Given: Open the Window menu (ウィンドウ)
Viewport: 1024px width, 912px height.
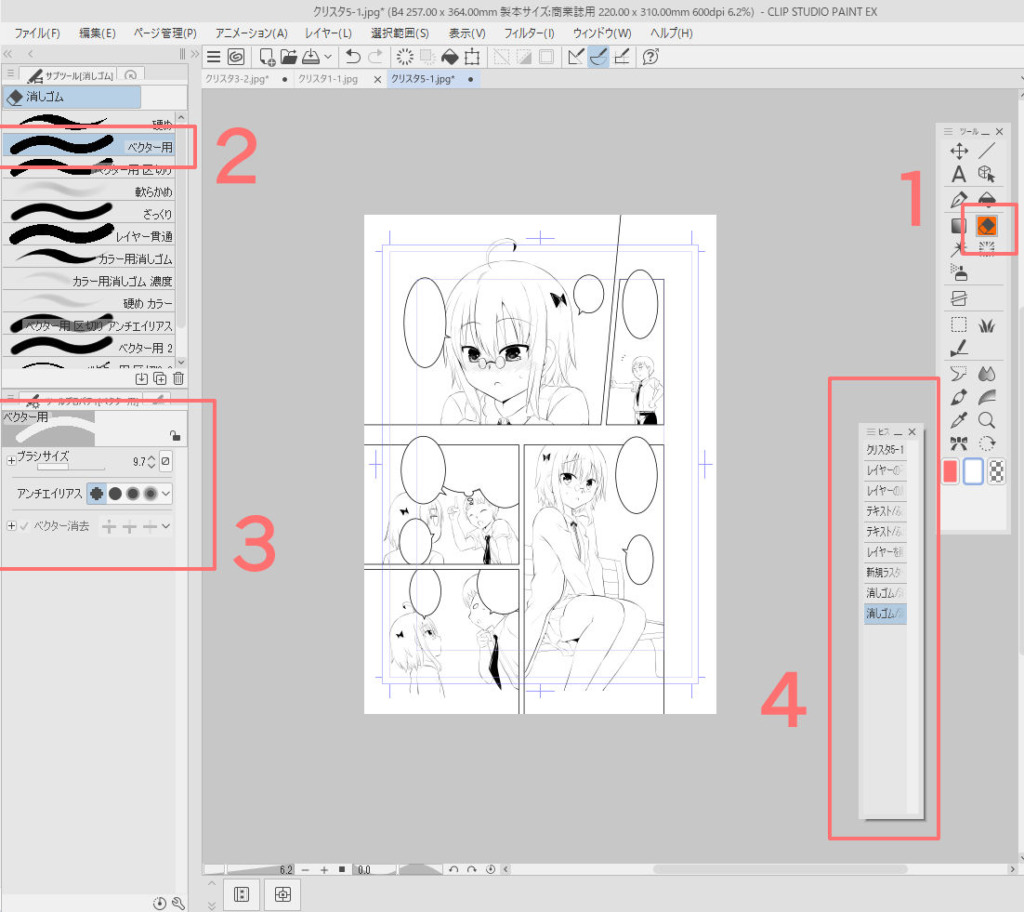Looking at the screenshot, I should point(602,33).
